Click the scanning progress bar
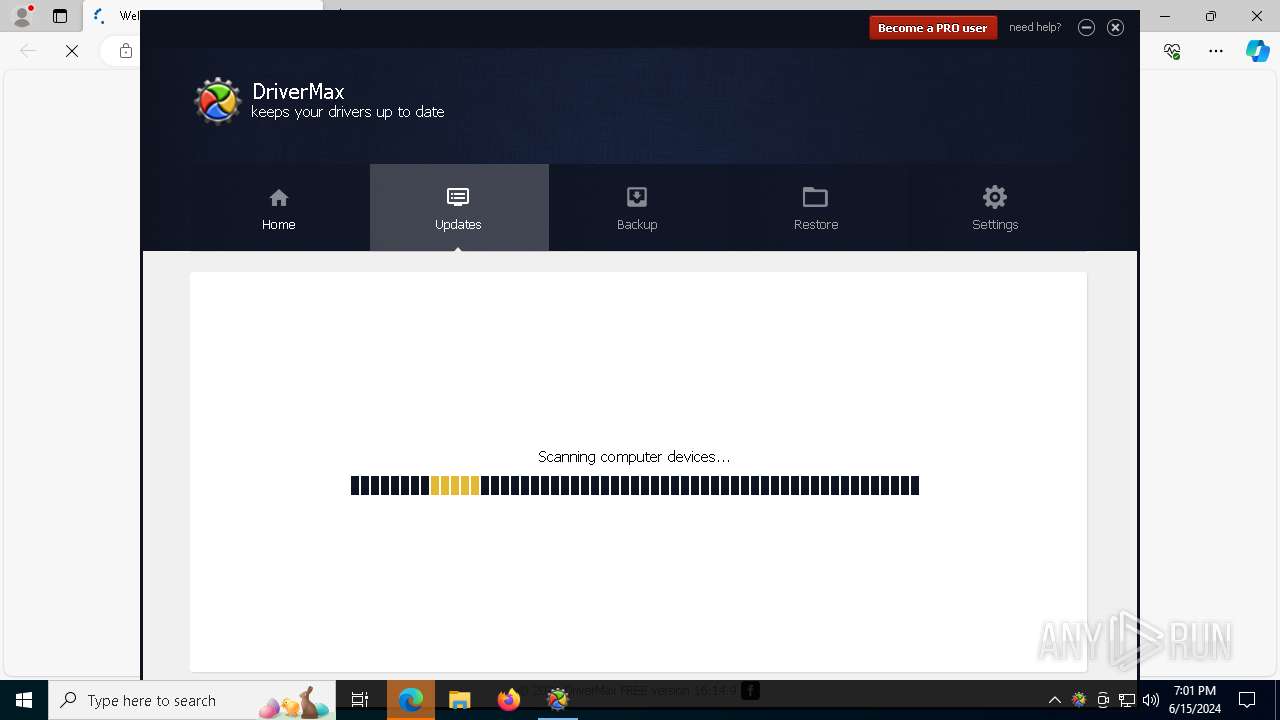Viewport: 1280px width, 720px height. tap(635, 485)
